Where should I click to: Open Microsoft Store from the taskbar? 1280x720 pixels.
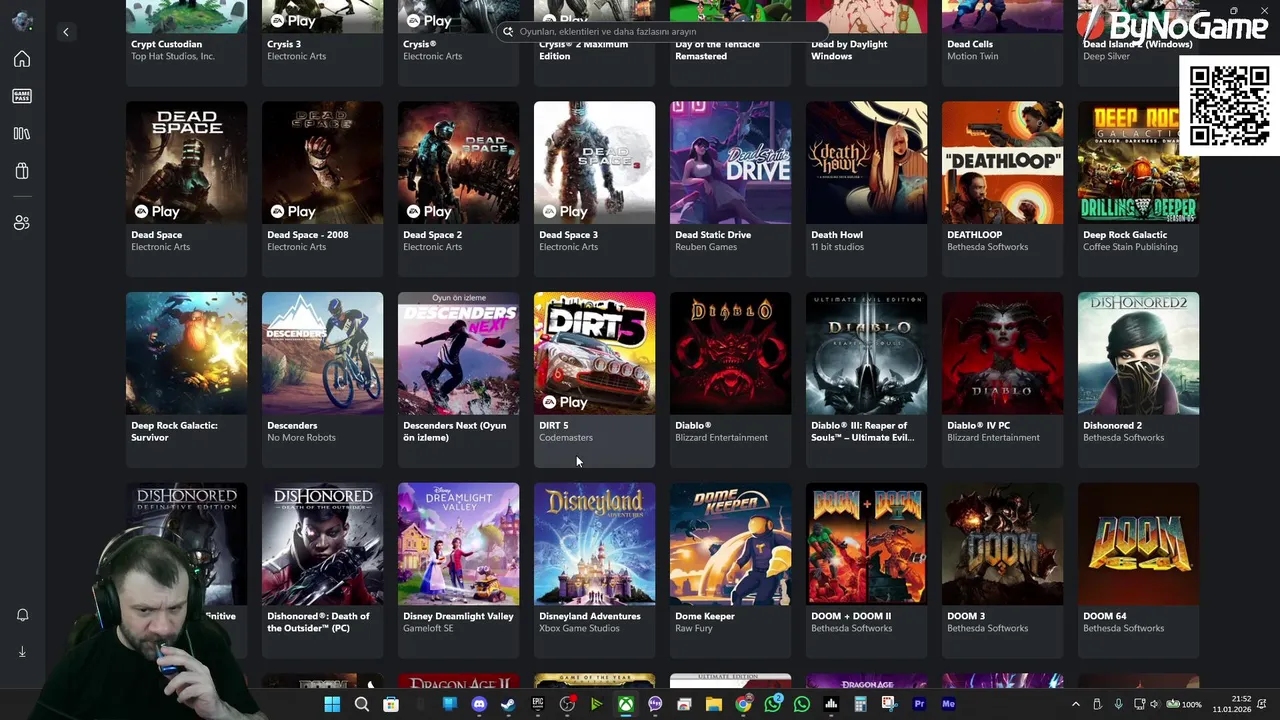[391, 704]
